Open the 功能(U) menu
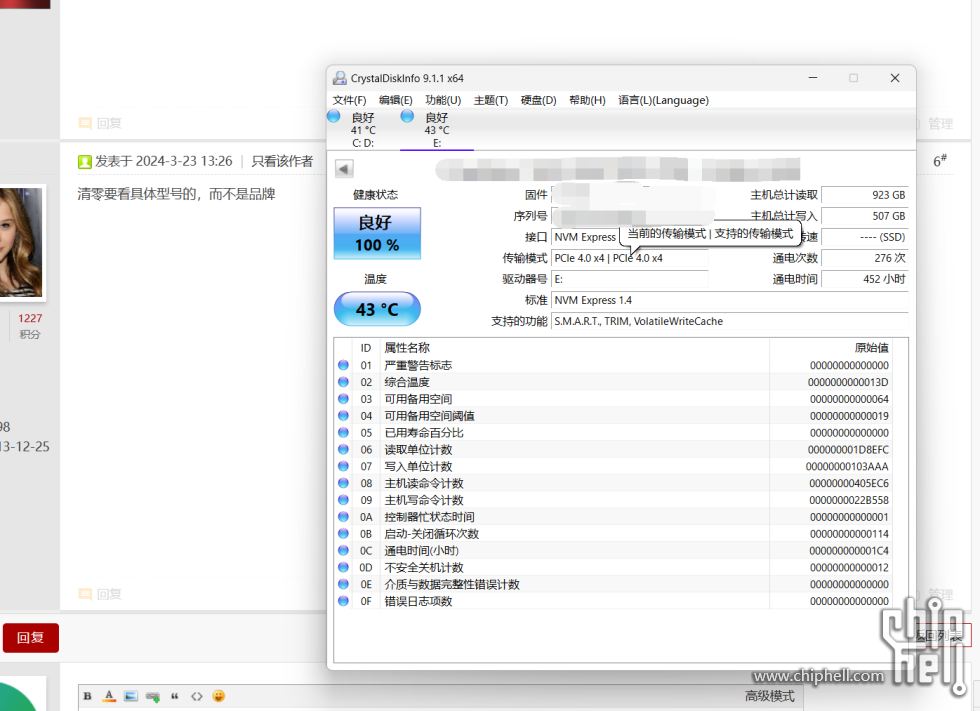This screenshot has width=980, height=711. pos(443,100)
